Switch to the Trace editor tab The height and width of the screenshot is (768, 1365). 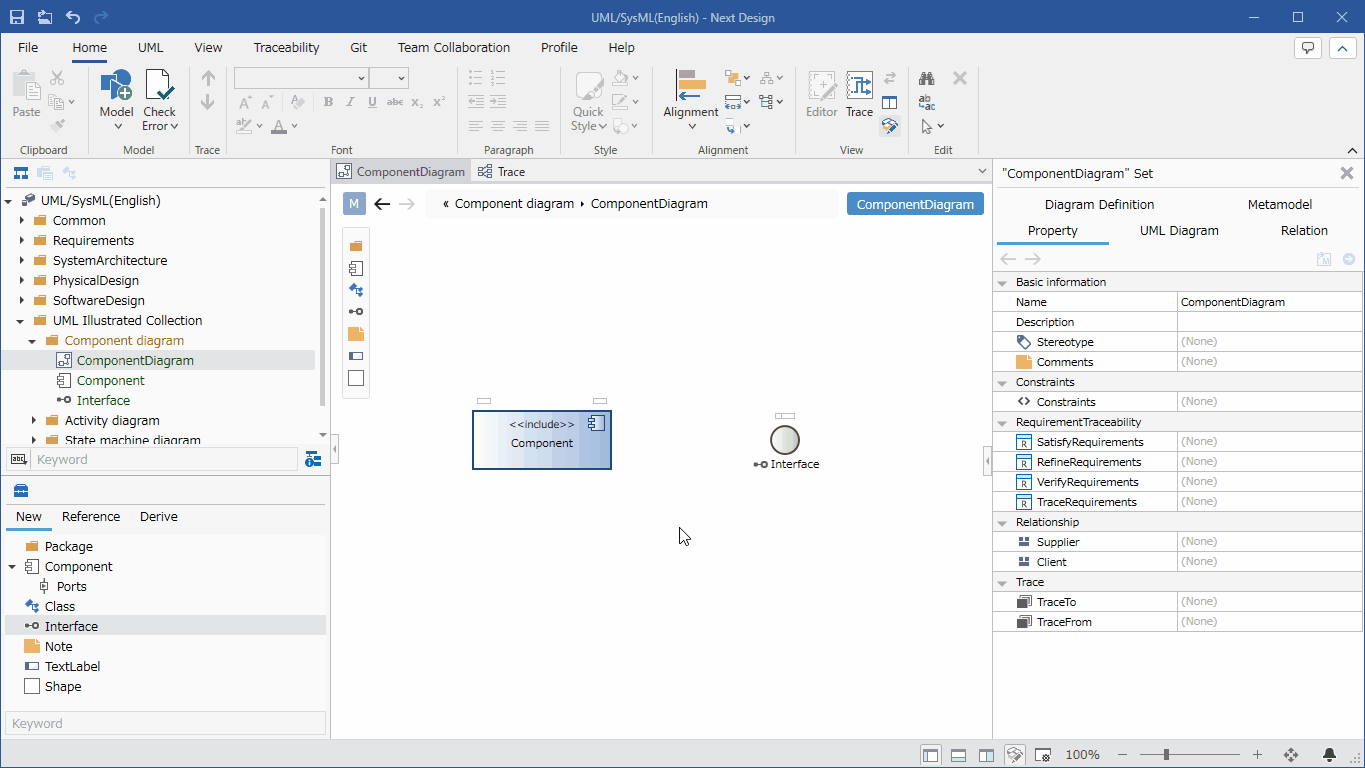click(x=501, y=172)
